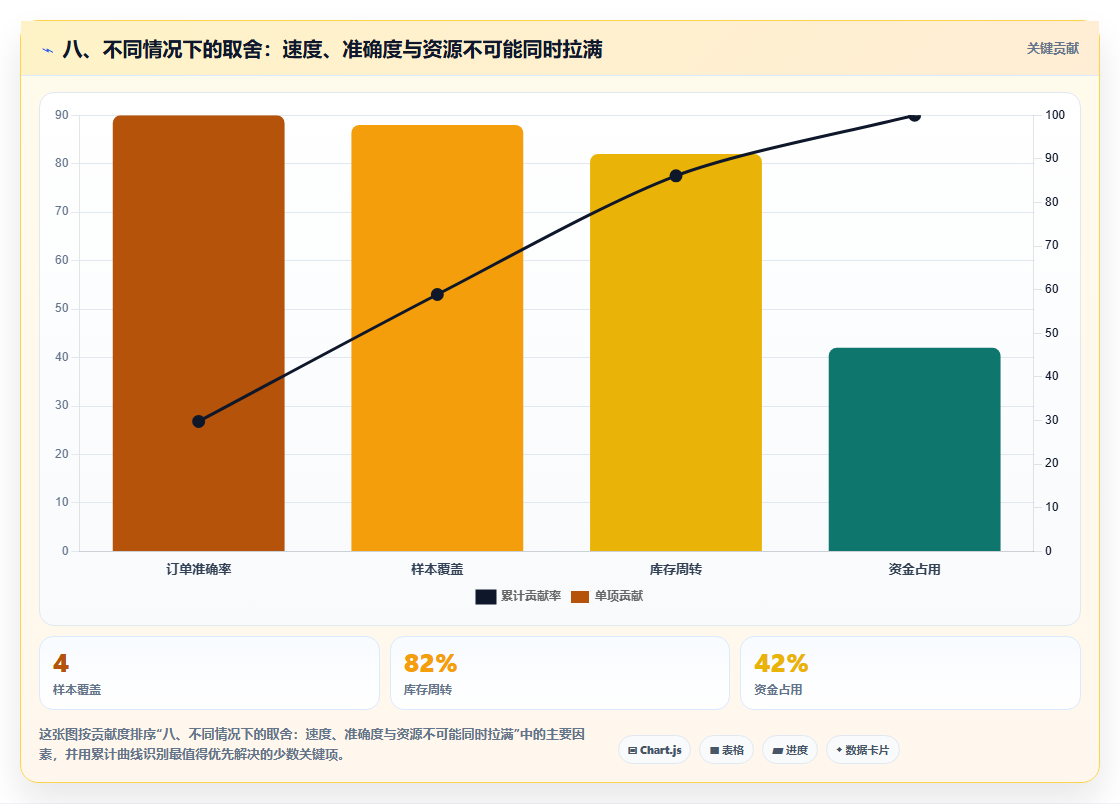Click the cumulative line point above 订单准确率
This screenshot has height=804, width=1120.
coord(199,421)
